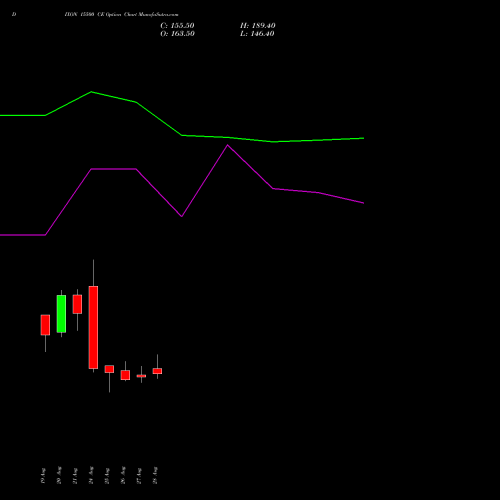Viewport: 500px width, 500px height.
Task: Click the close value C: 155.50
Action: coord(177,26)
